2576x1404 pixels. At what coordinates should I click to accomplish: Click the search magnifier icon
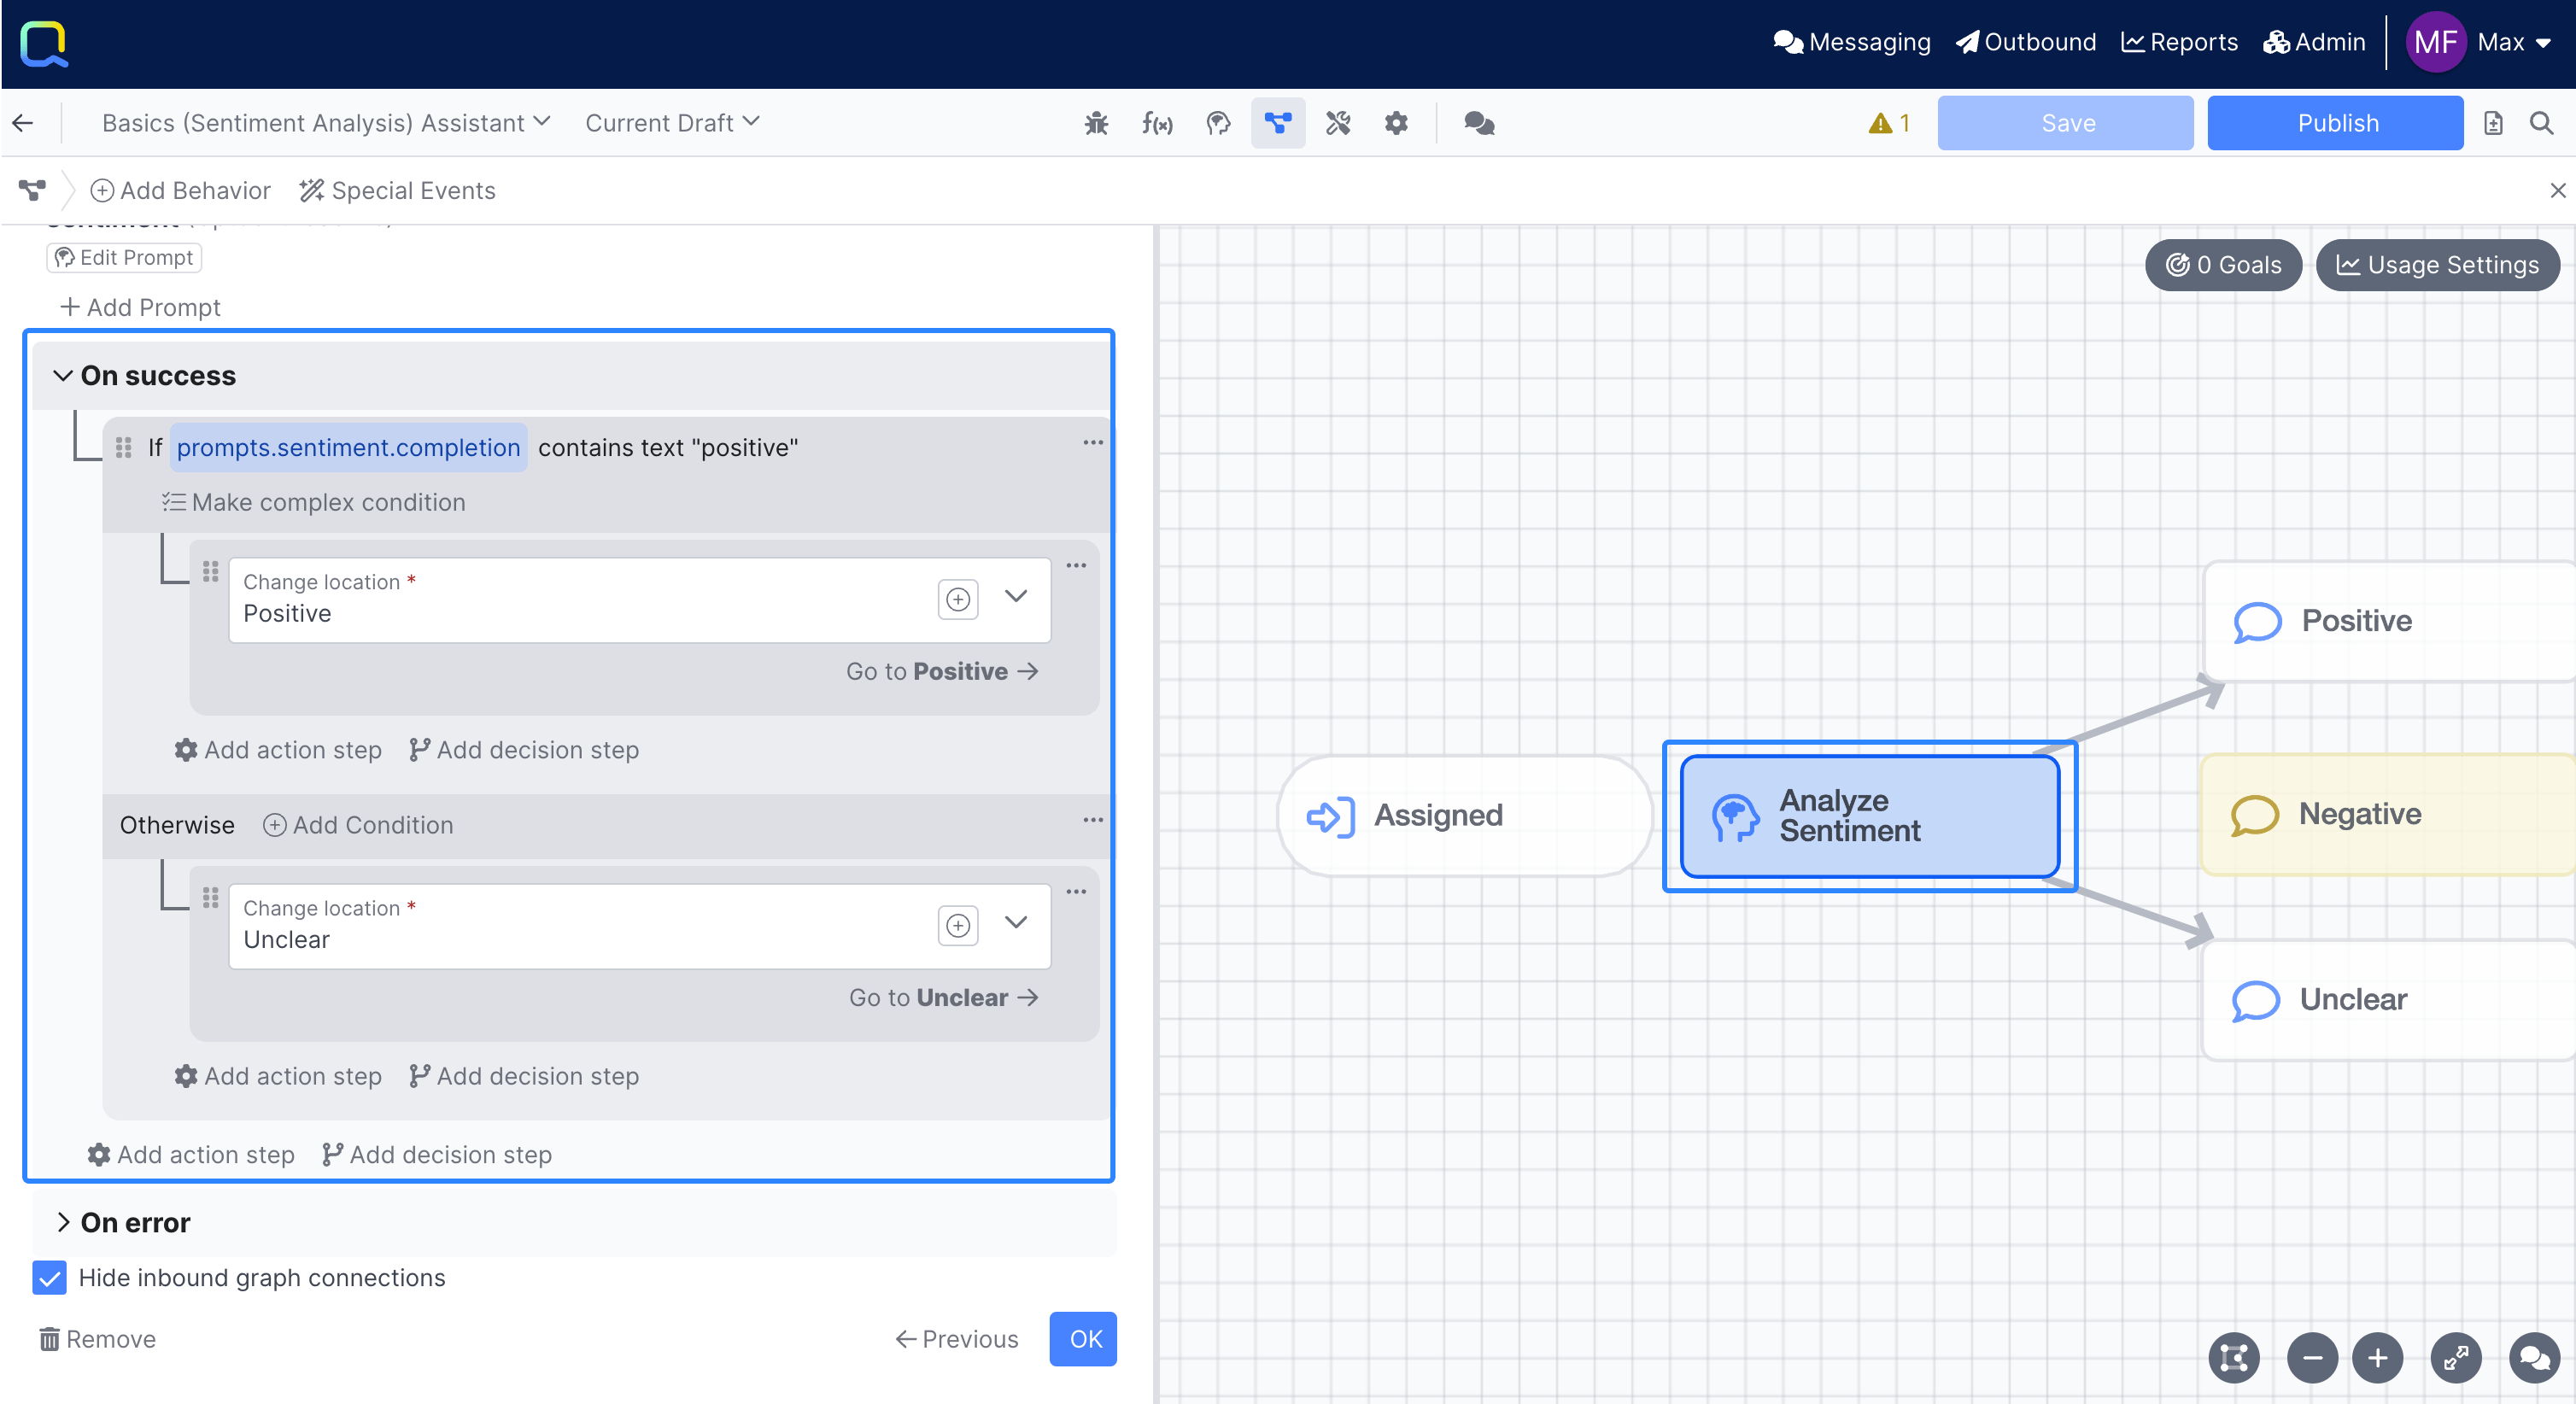point(2541,123)
